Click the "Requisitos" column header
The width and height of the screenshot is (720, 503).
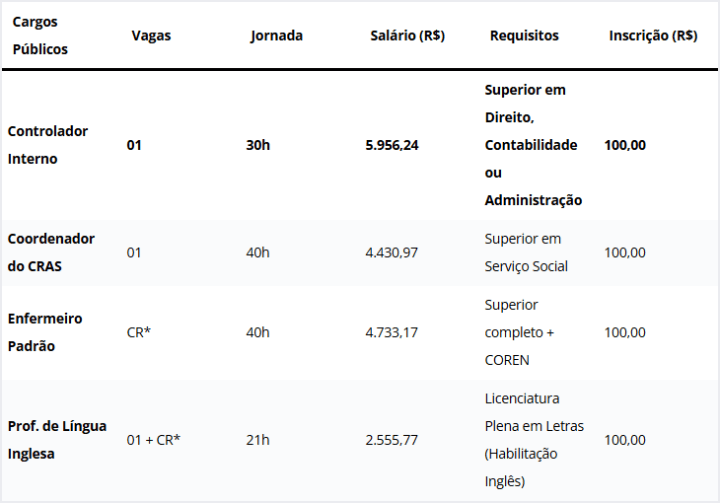524,35
